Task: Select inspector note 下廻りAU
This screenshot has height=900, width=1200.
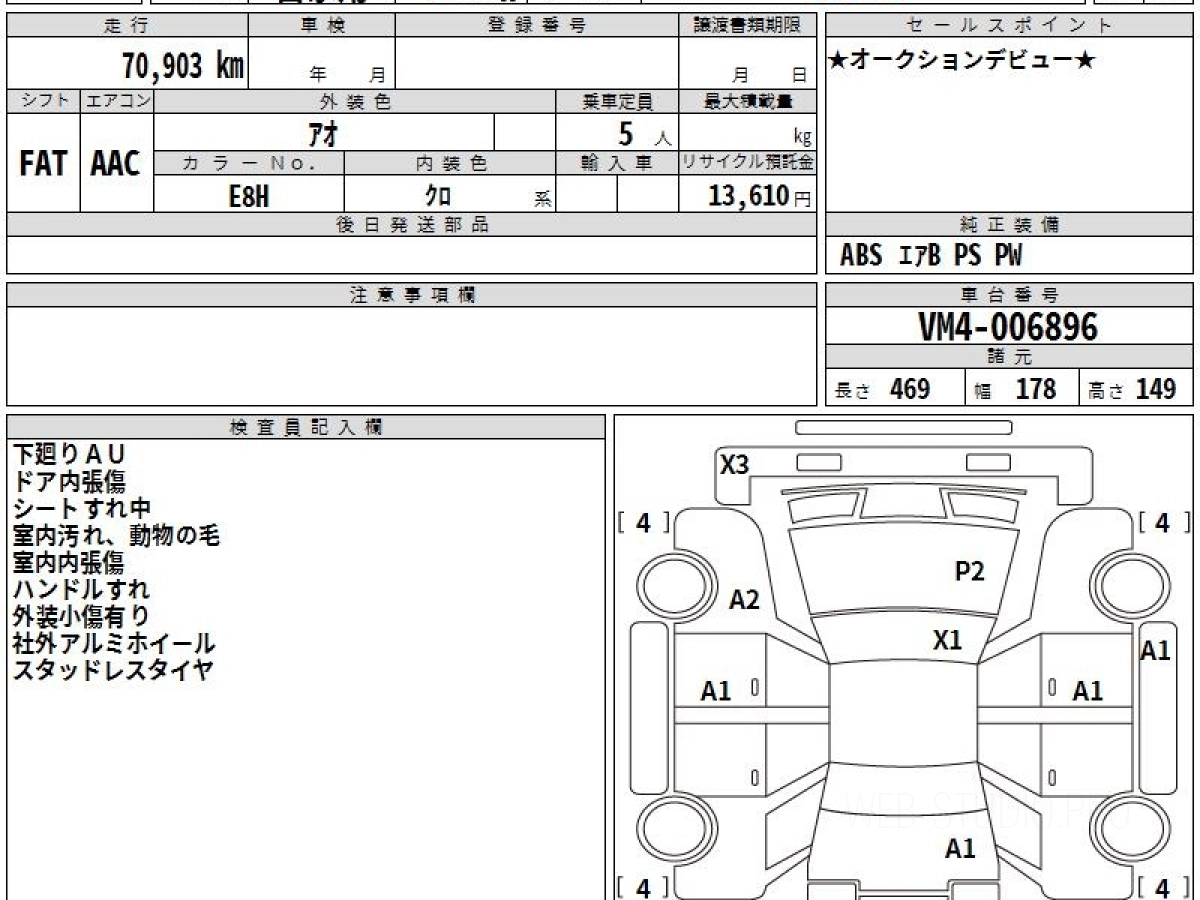Action: pyautogui.click(x=69, y=454)
